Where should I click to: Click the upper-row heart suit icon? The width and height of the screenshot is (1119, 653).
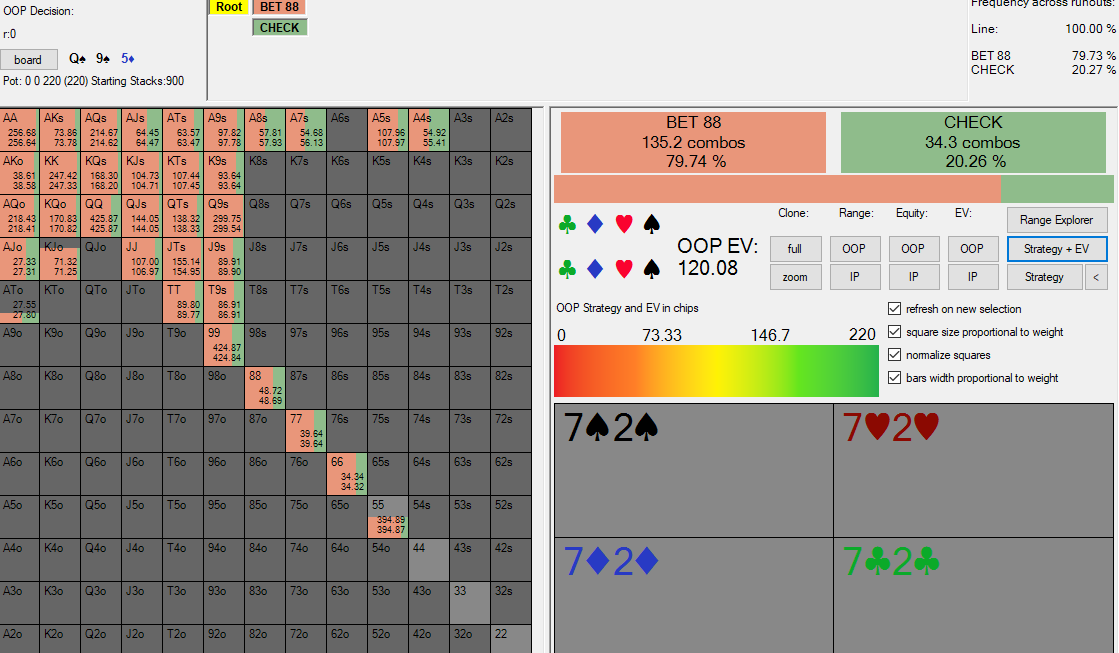tap(624, 225)
